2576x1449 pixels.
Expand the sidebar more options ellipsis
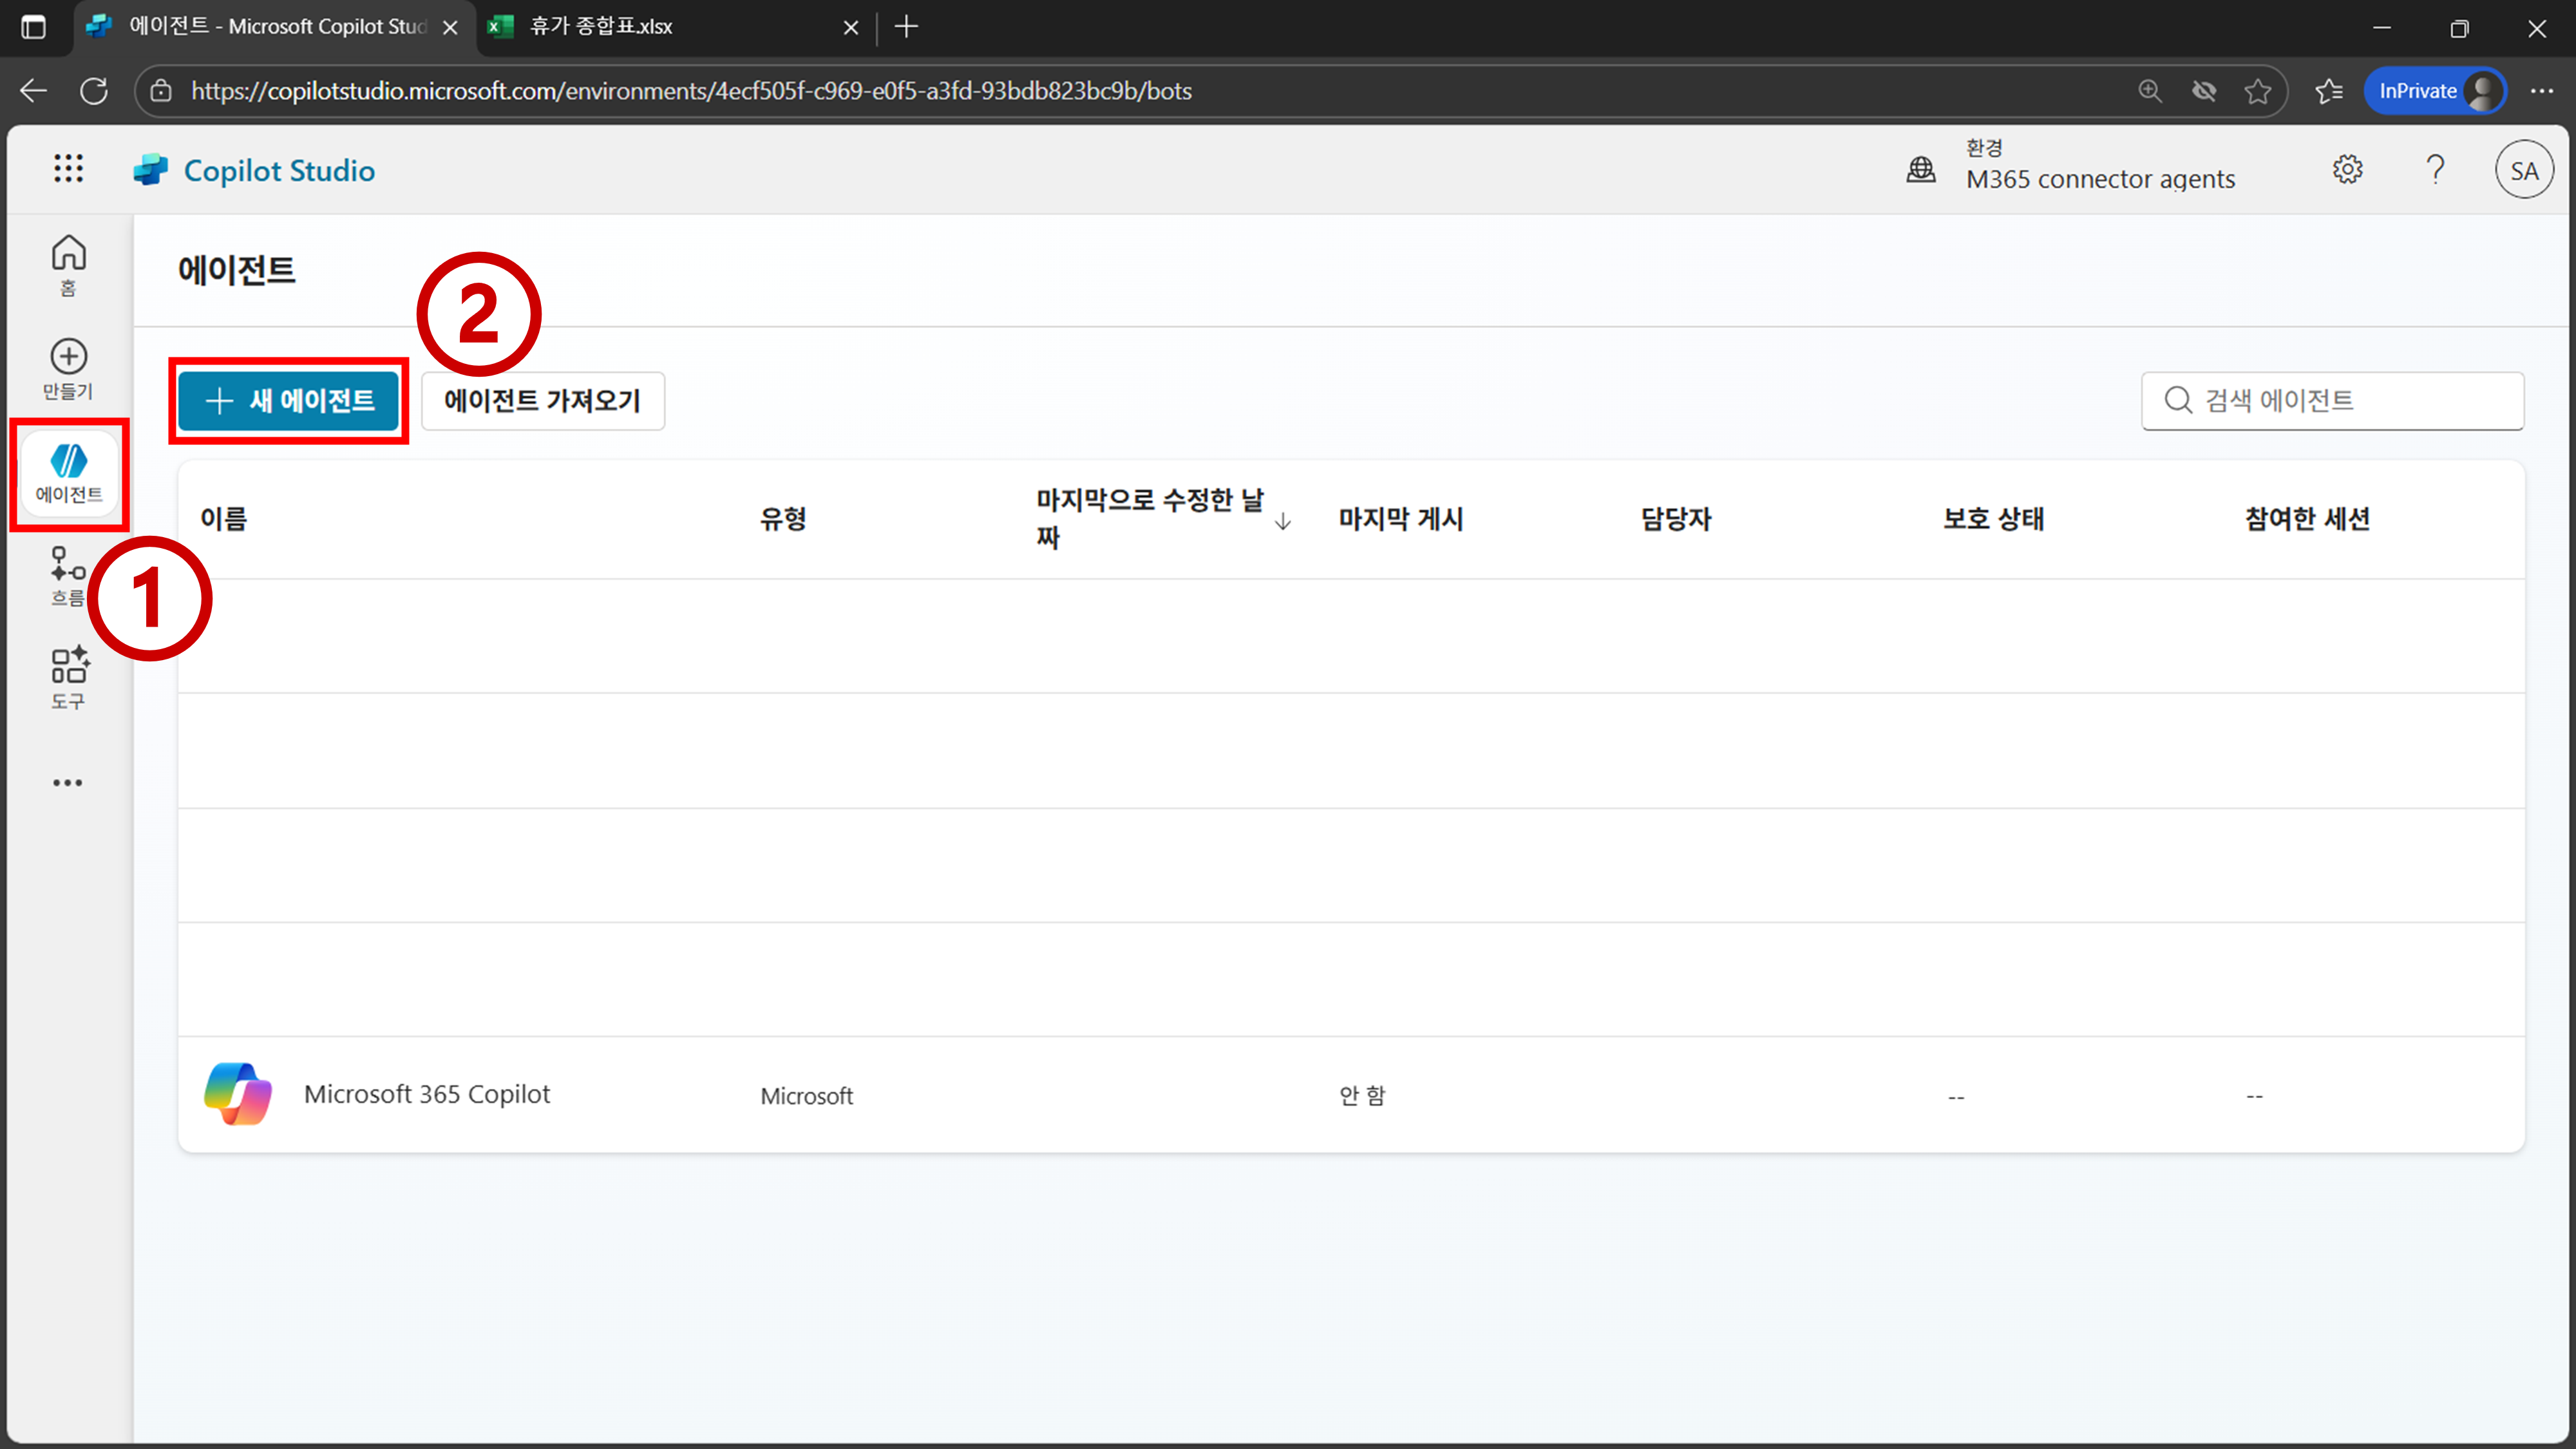tap(68, 782)
